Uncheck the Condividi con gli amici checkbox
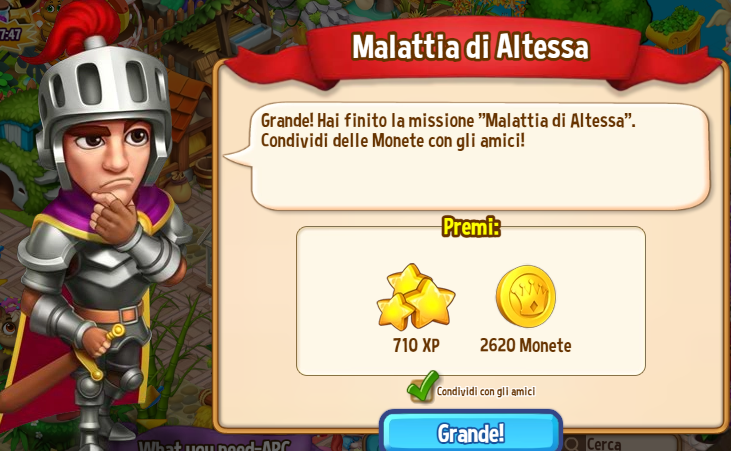Image resolution: width=731 pixels, height=451 pixels. tap(422, 387)
